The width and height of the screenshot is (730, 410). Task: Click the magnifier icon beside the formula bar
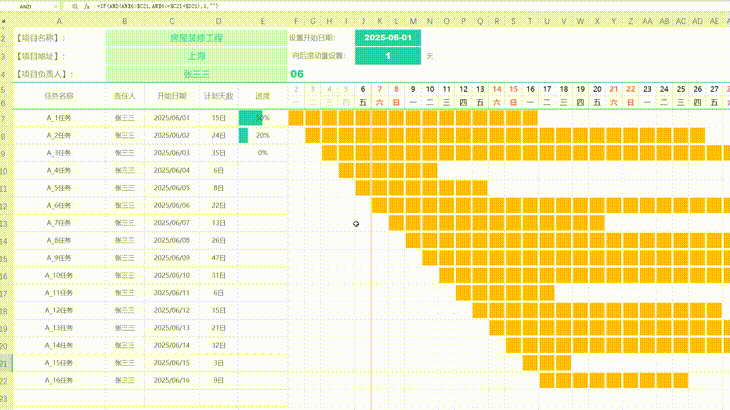coord(75,7)
